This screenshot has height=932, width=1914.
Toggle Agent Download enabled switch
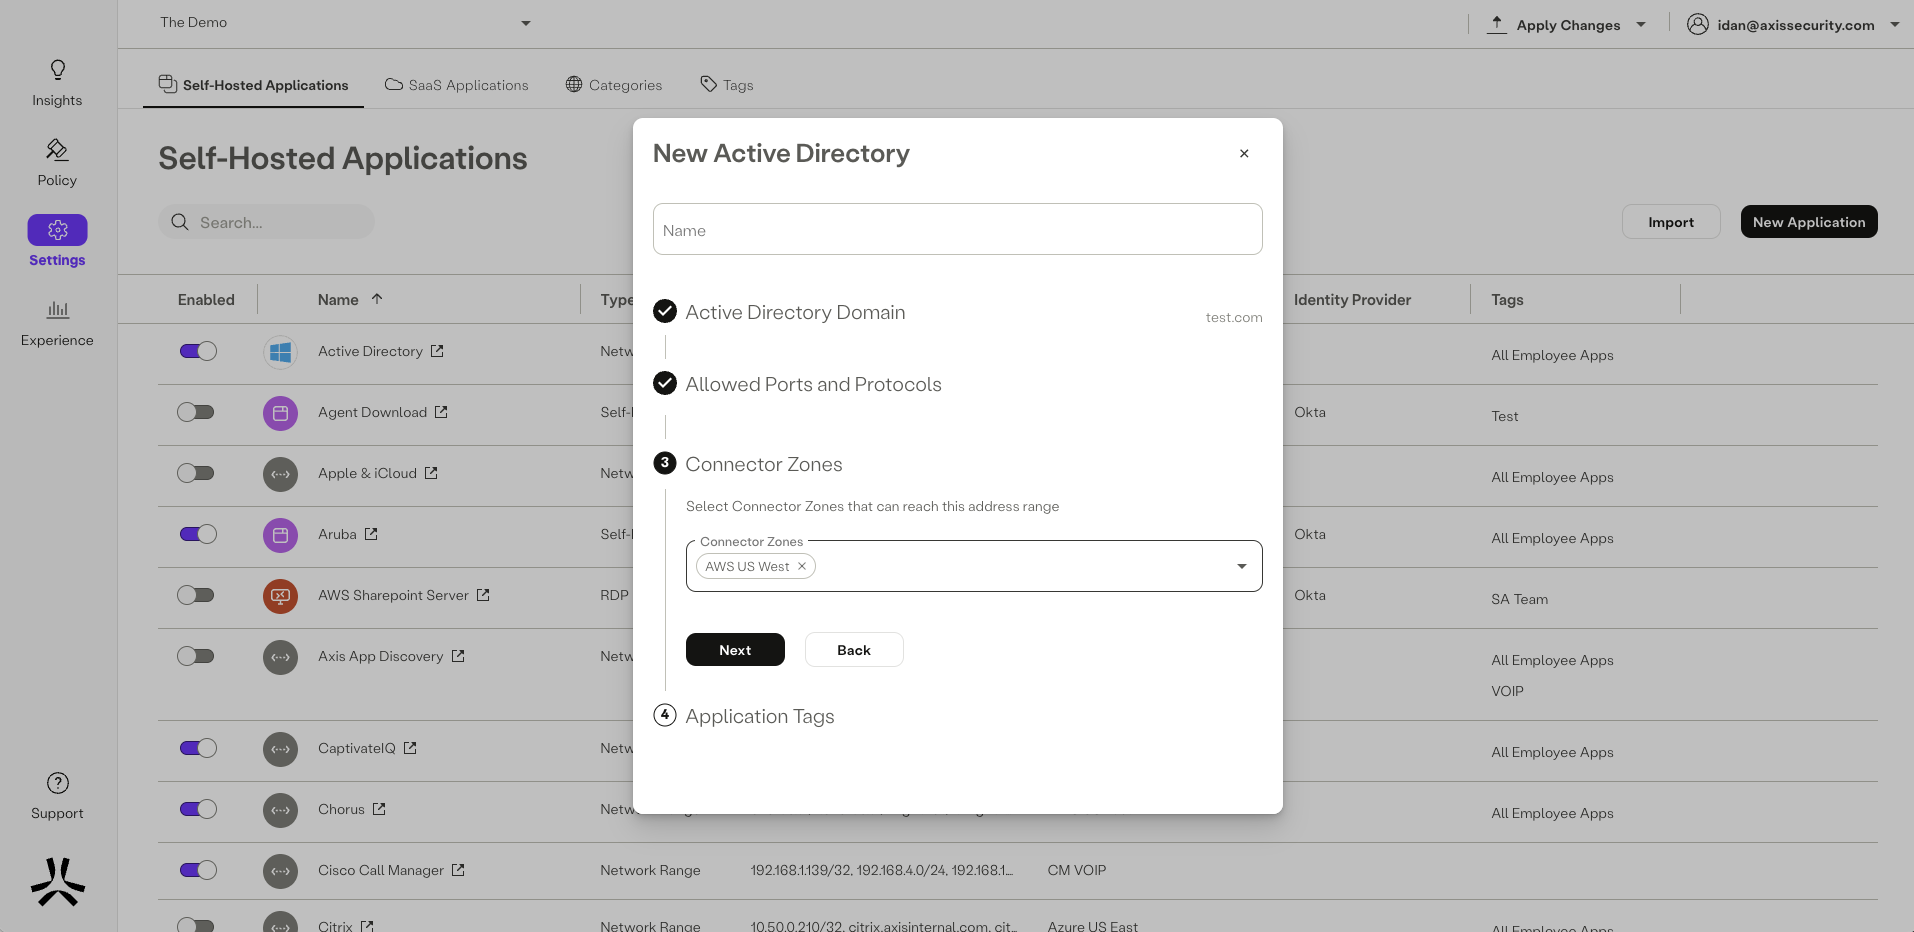coord(196,412)
